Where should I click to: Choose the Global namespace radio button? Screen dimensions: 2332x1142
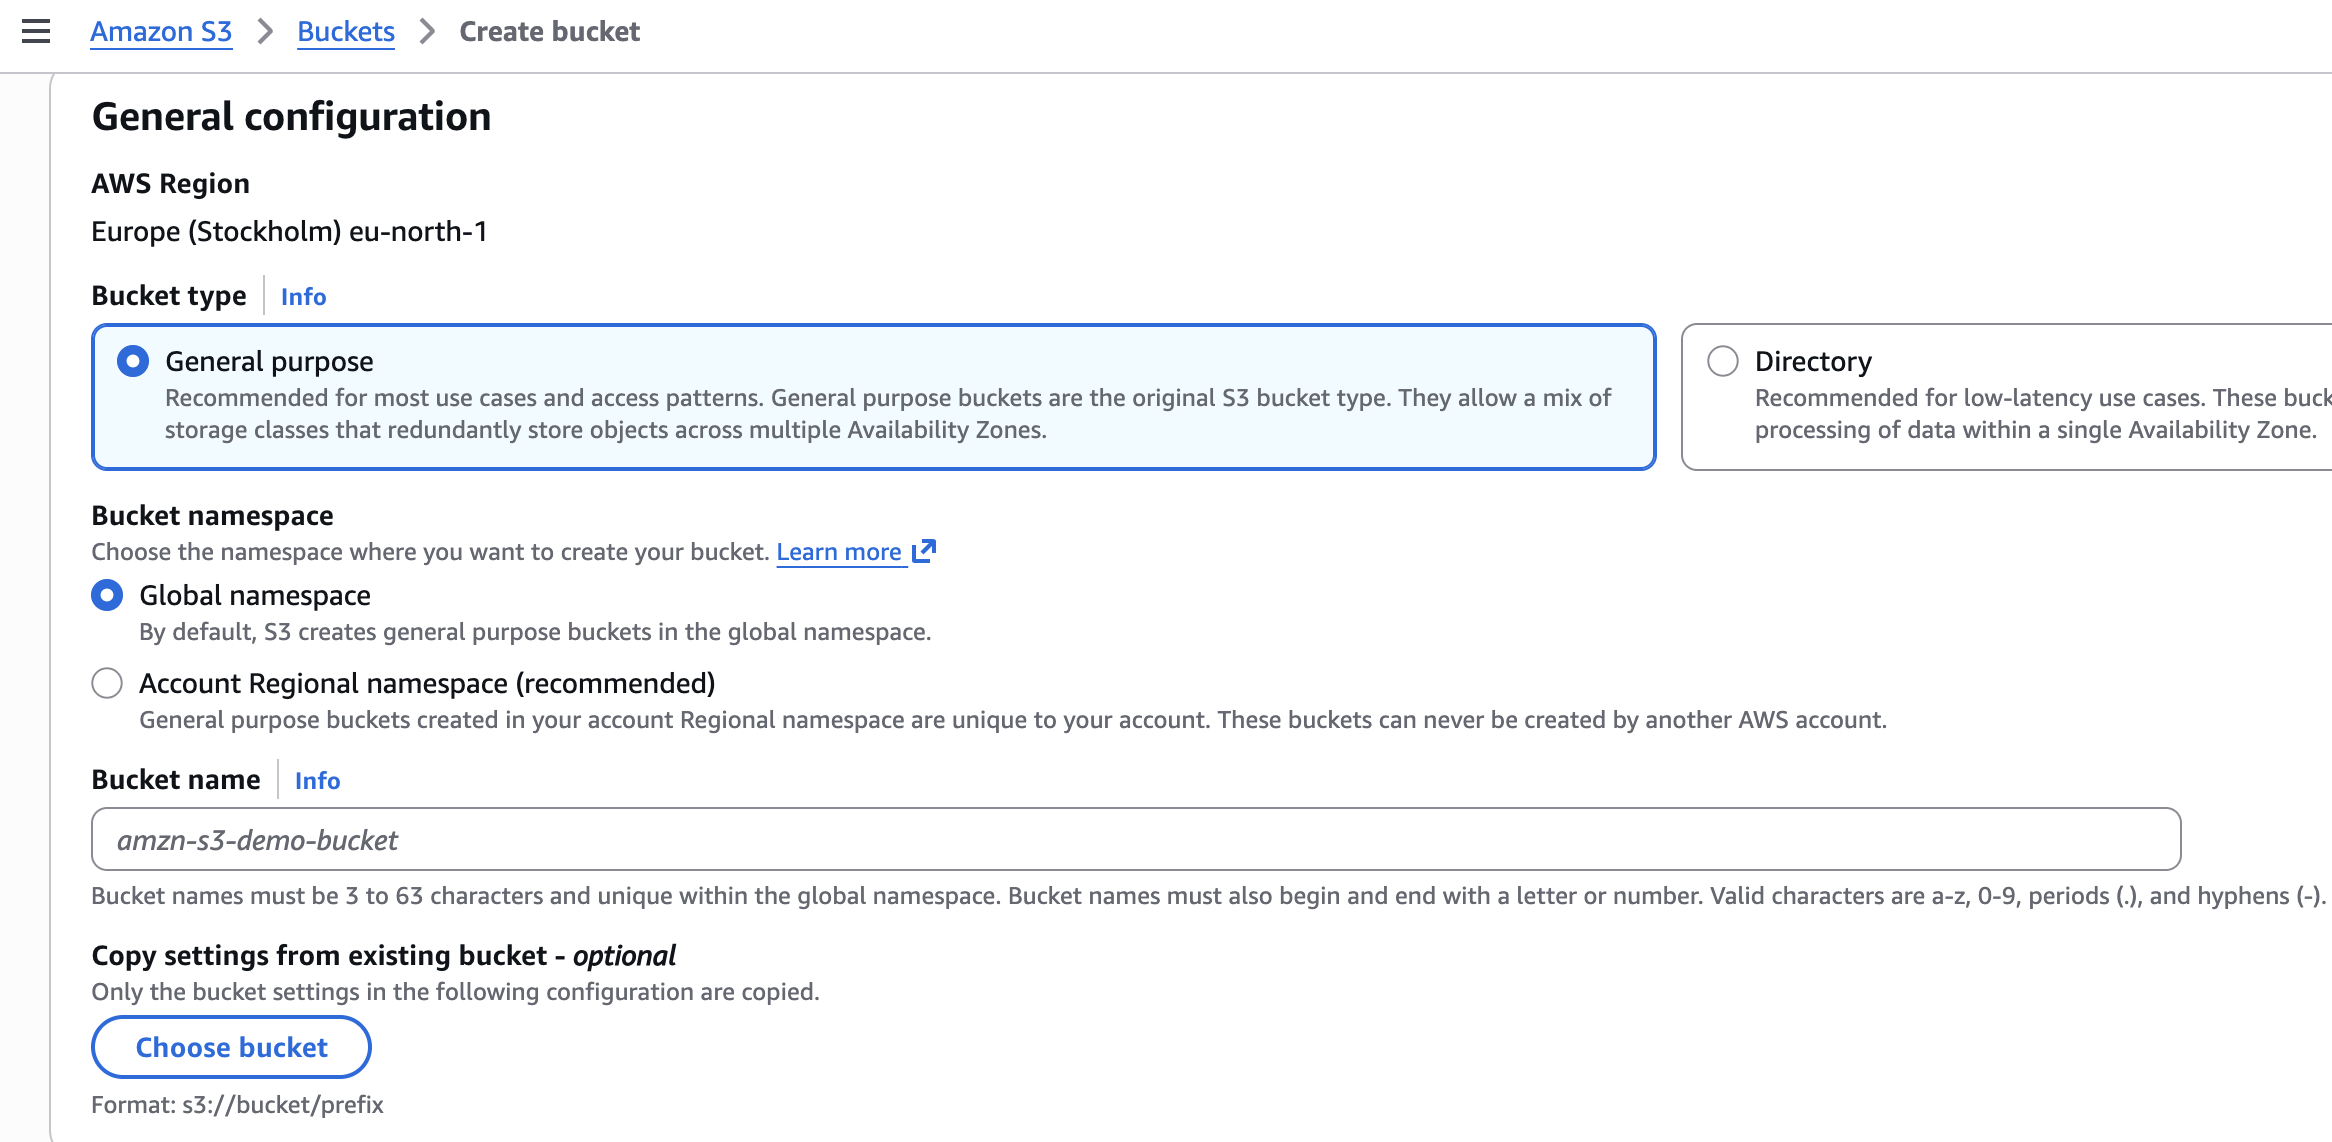click(x=107, y=596)
